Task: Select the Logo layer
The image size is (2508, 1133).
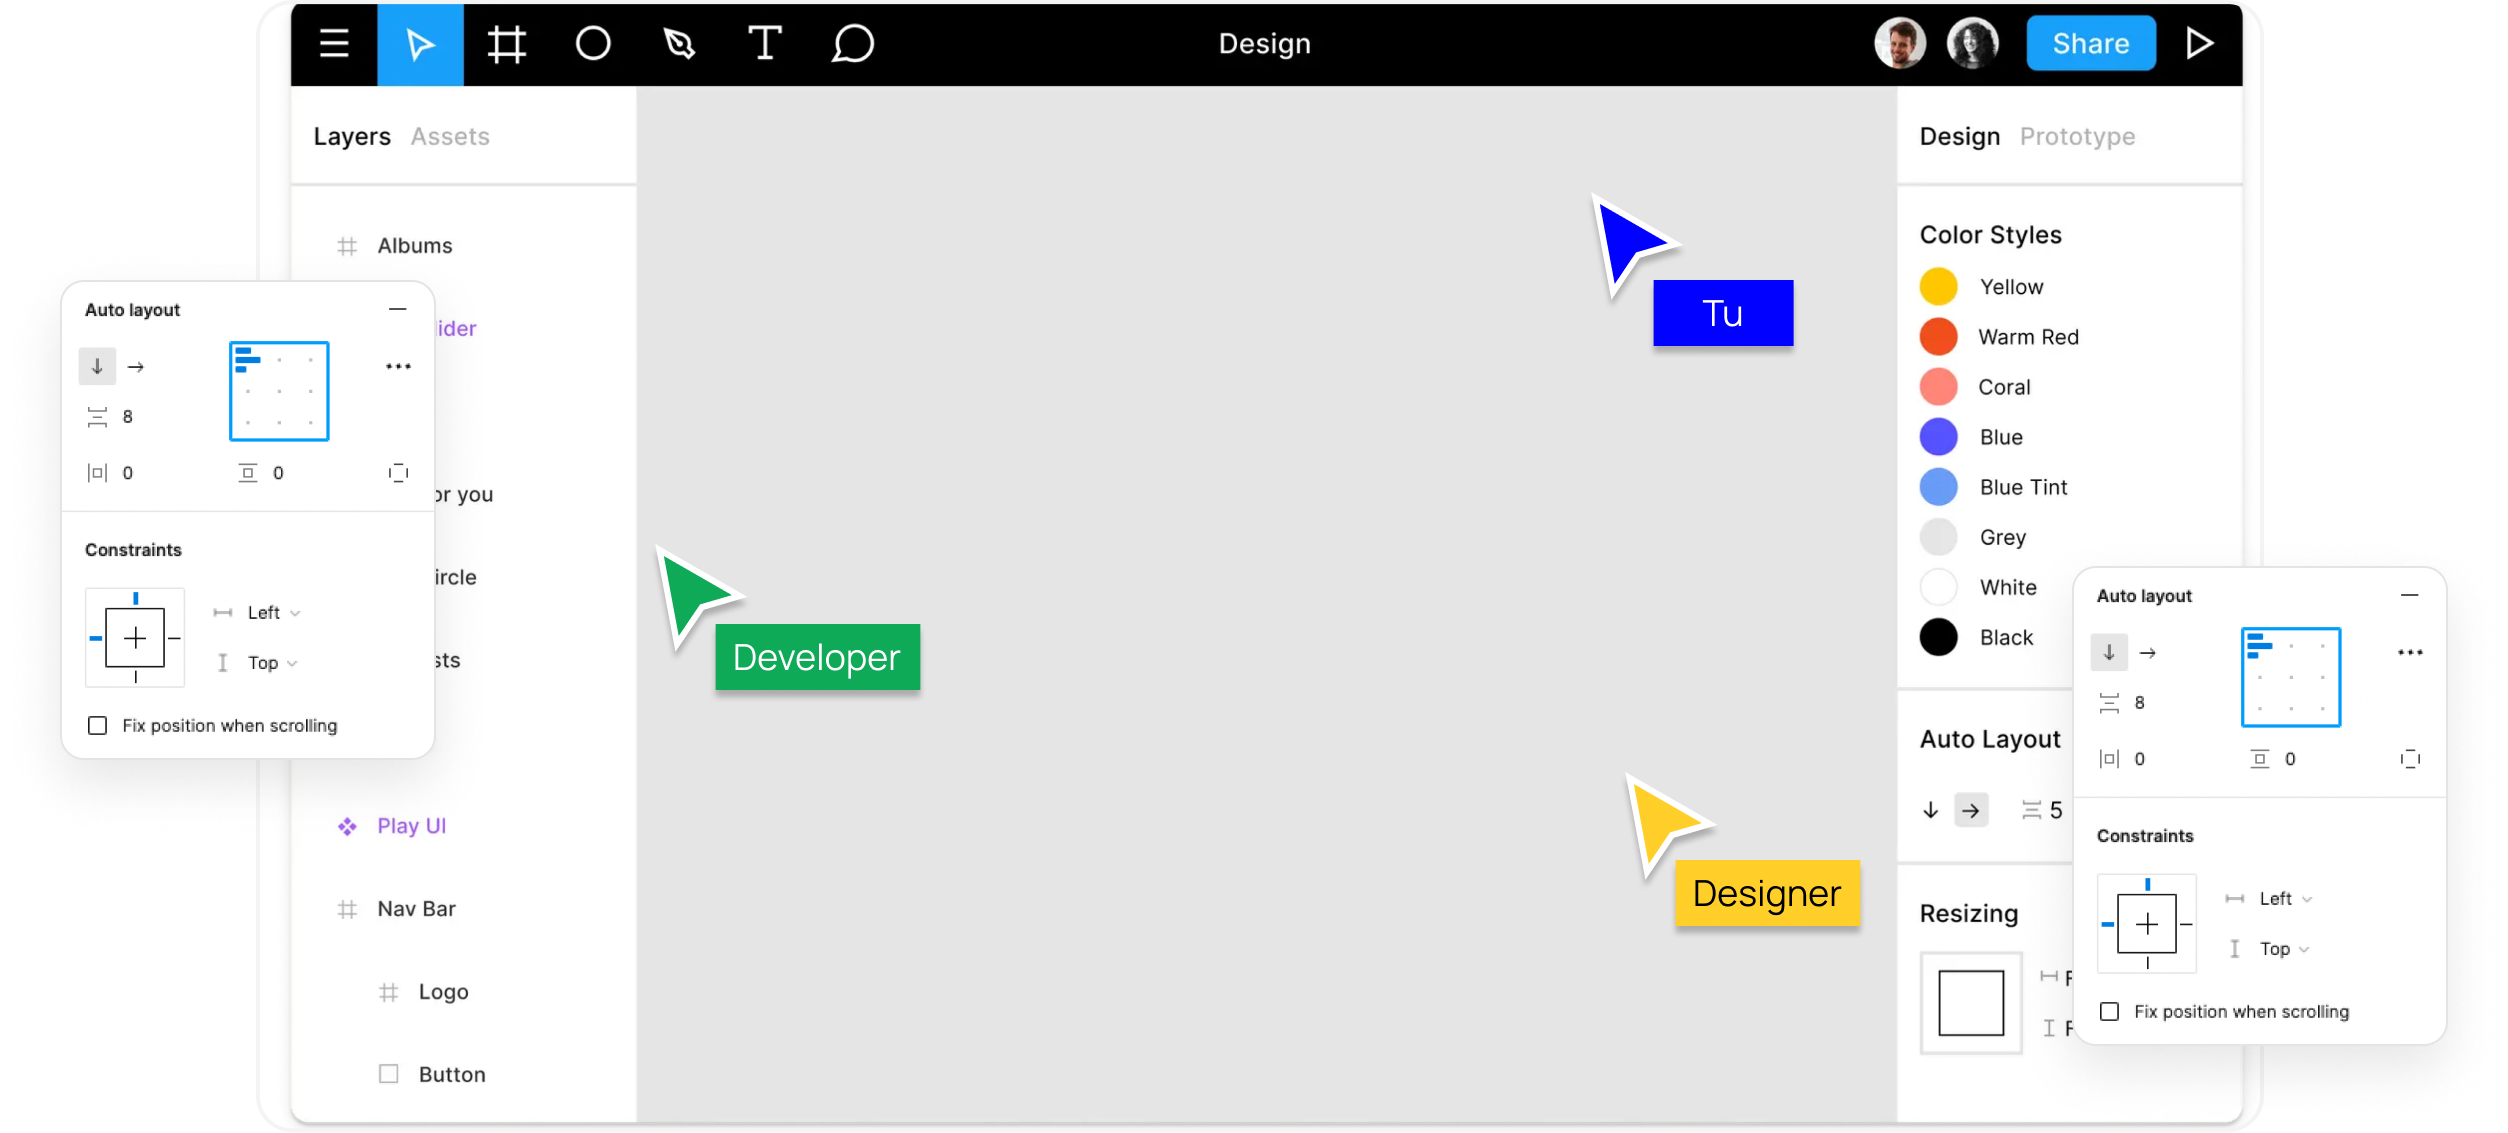Action: pyautogui.click(x=444, y=992)
